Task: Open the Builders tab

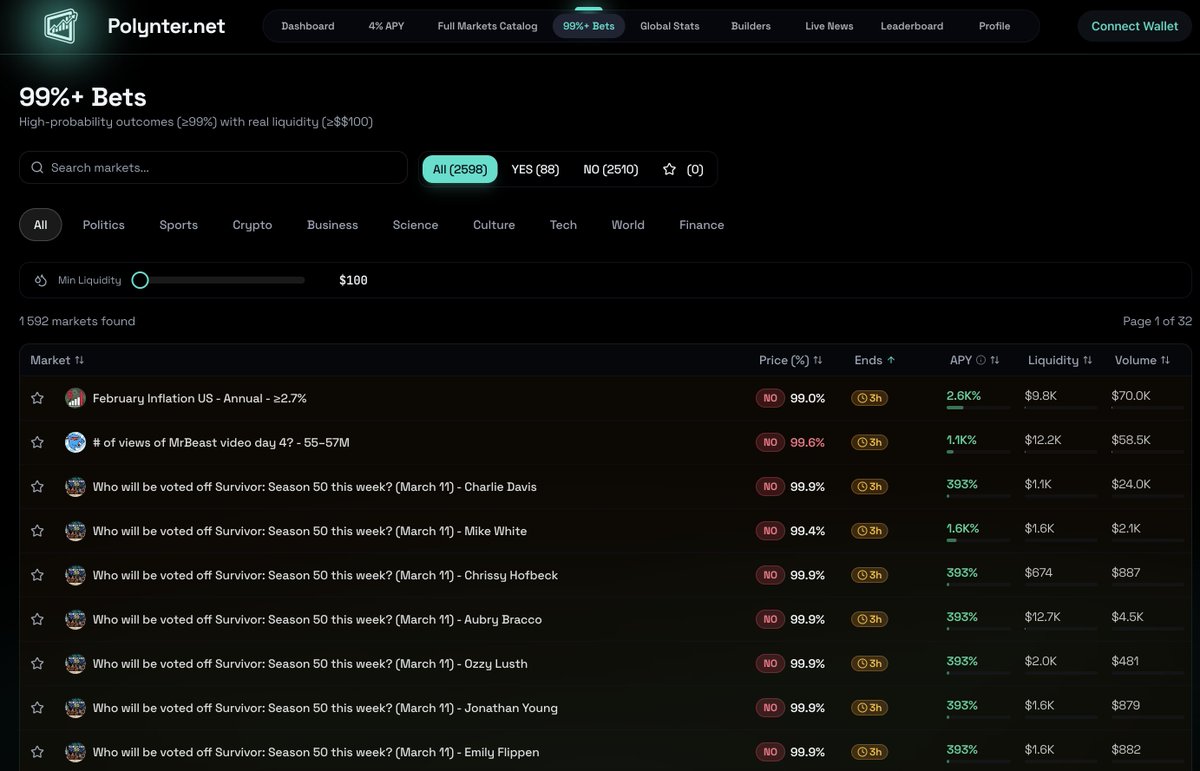Action: [x=751, y=26]
